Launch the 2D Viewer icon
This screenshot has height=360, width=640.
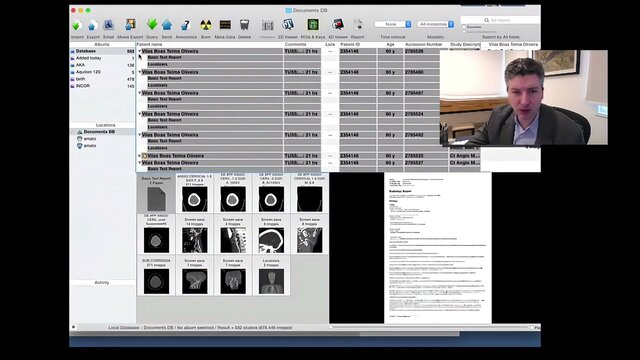288,25
